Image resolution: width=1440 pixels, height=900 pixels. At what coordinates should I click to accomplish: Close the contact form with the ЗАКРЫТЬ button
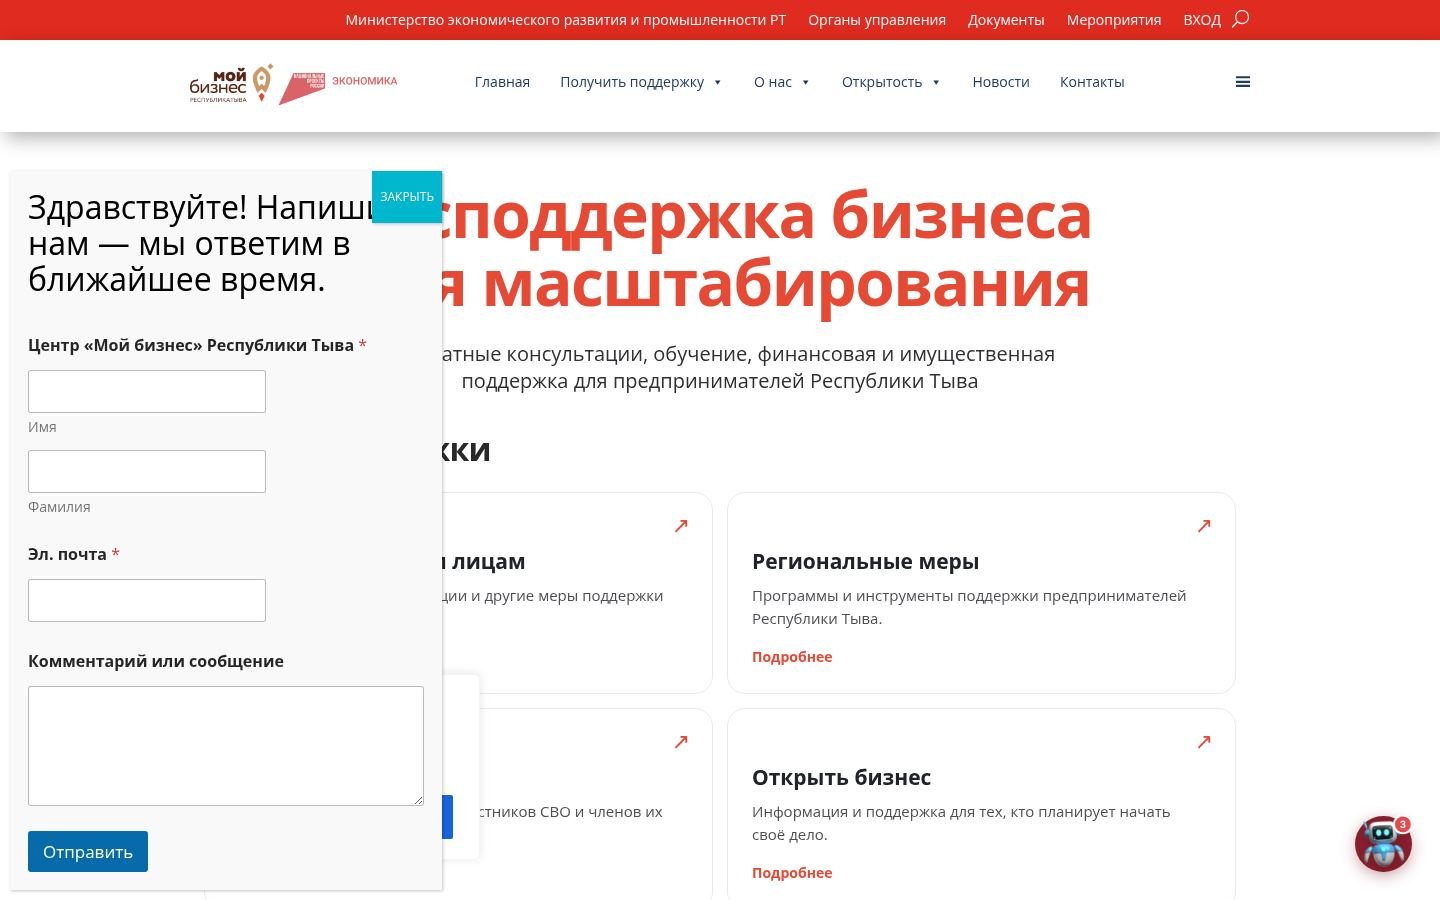(x=407, y=197)
